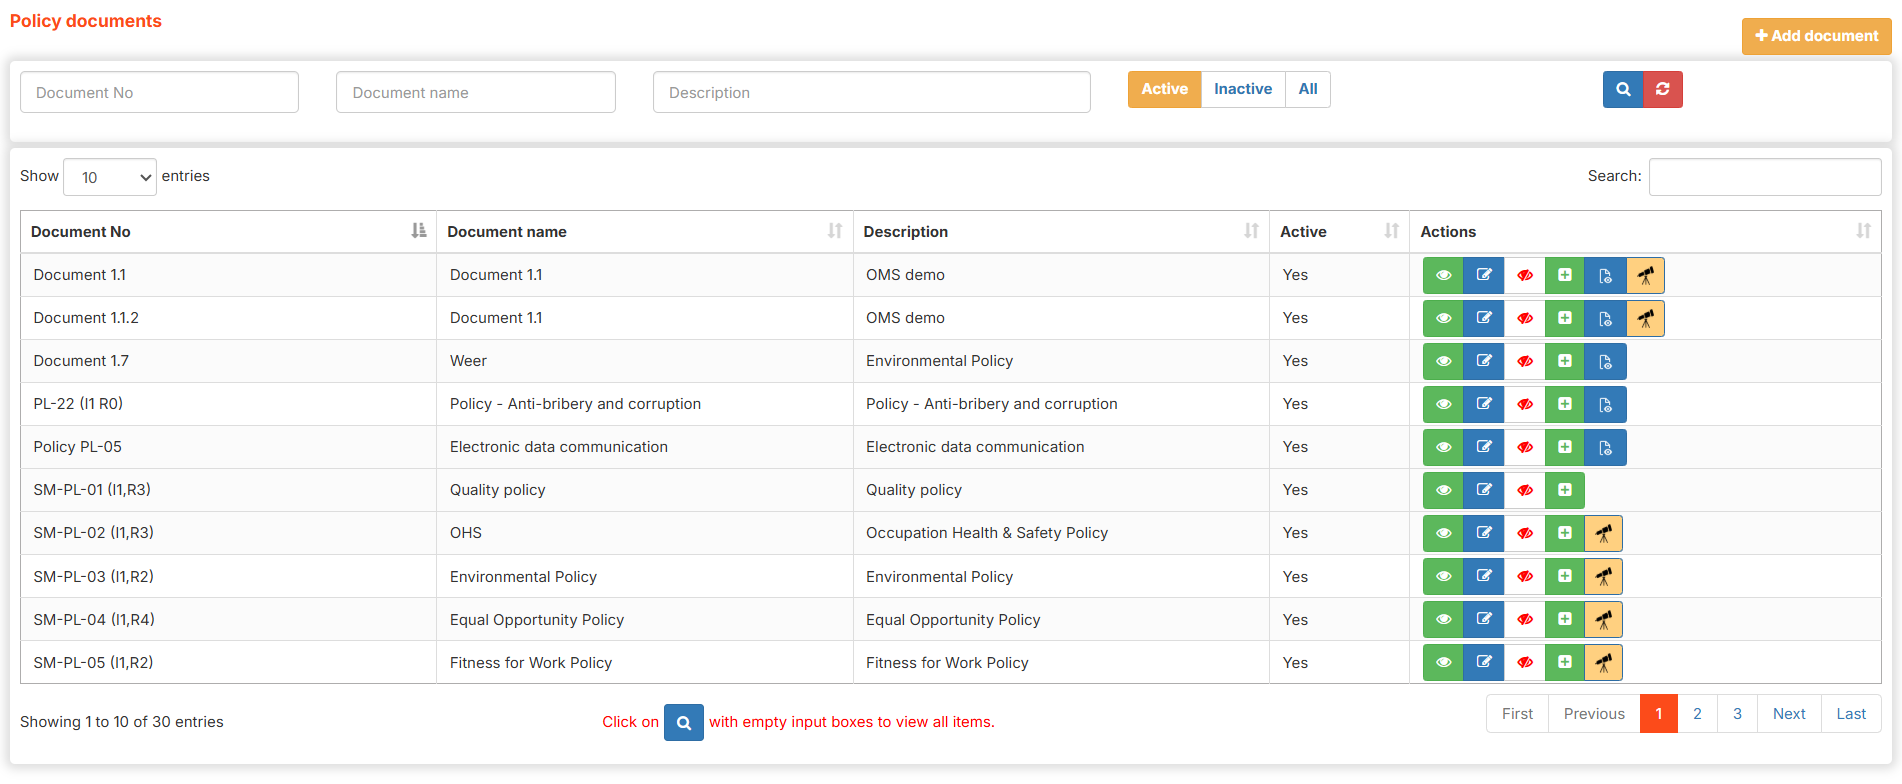Click the table Search input box

pos(1765,177)
